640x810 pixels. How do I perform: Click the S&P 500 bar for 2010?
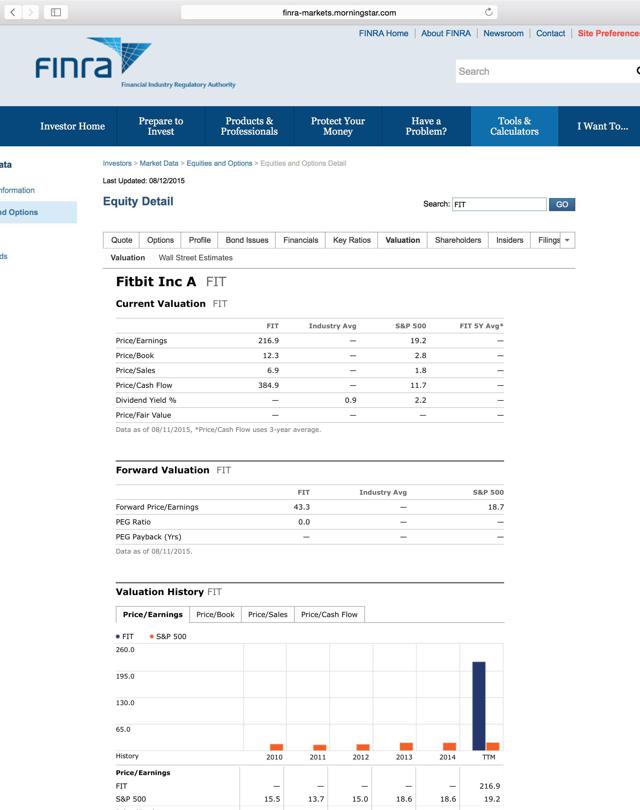[276, 747]
